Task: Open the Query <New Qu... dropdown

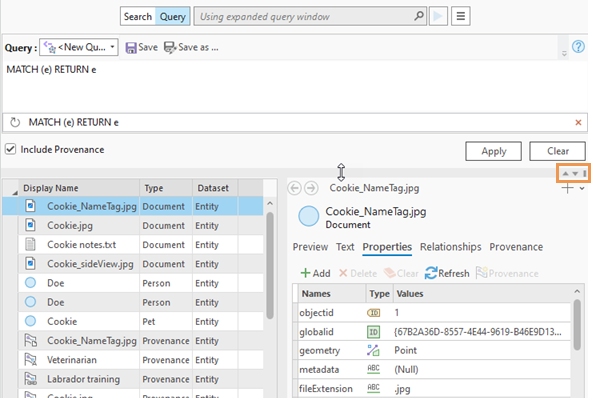Action: (x=79, y=47)
